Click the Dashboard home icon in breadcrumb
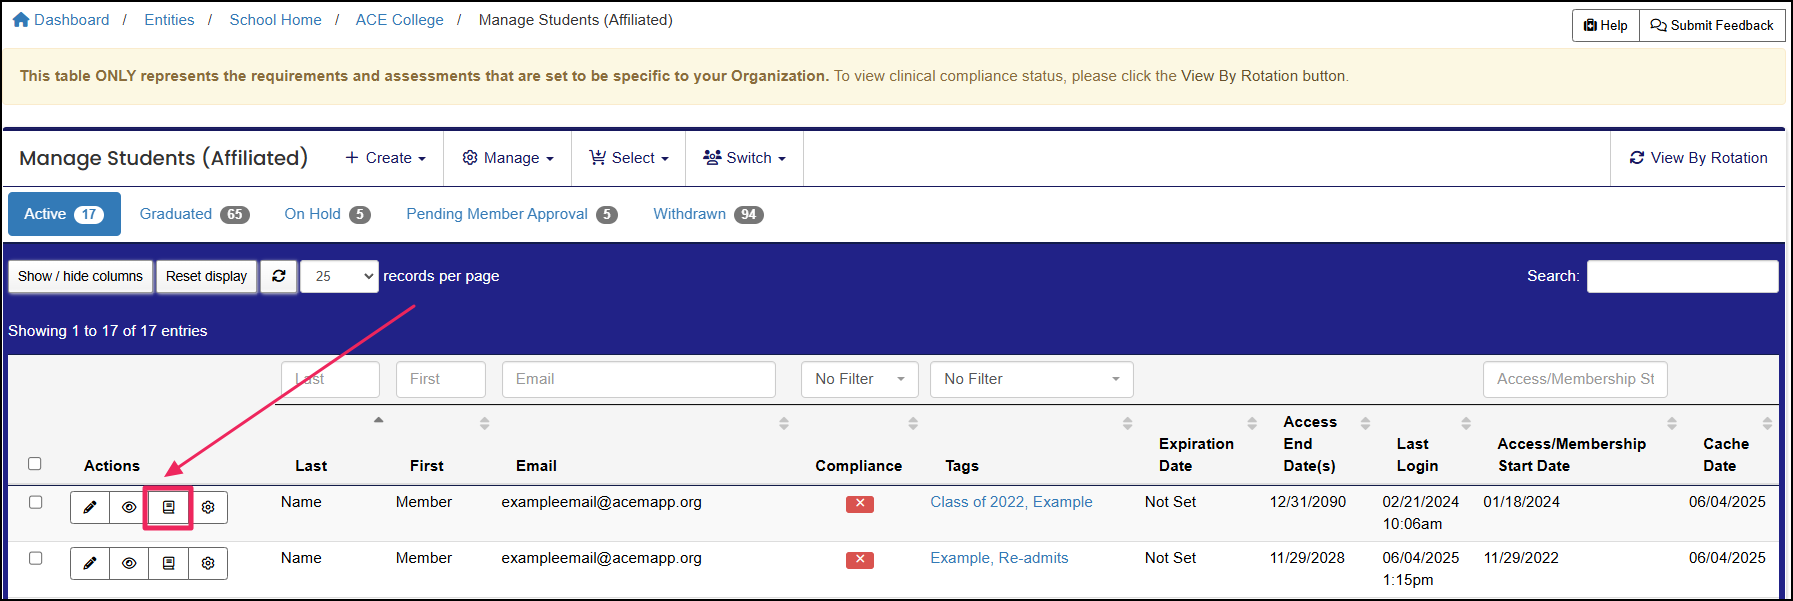The height and width of the screenshot is (601, 1793). click(21, 20)
